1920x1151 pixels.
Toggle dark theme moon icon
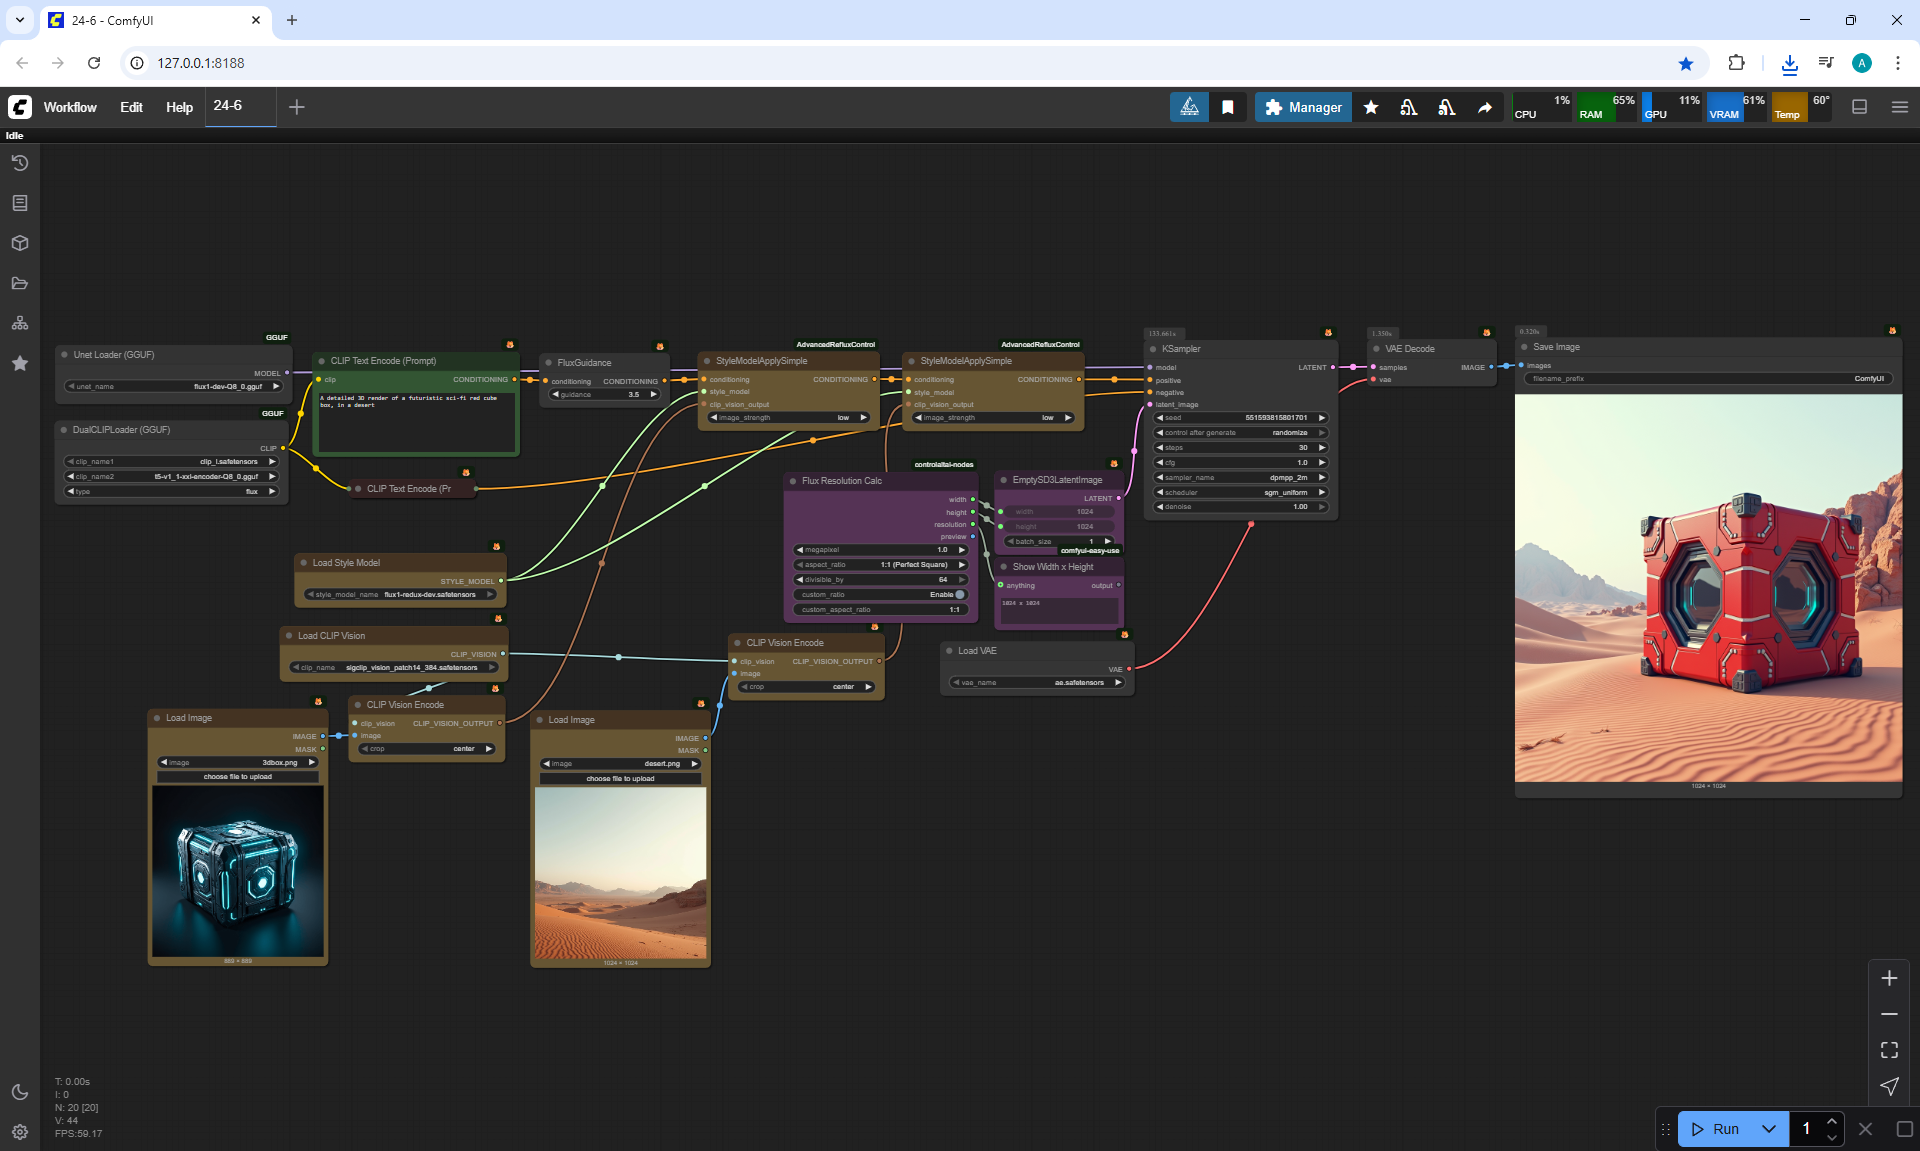pos(19,1092)
